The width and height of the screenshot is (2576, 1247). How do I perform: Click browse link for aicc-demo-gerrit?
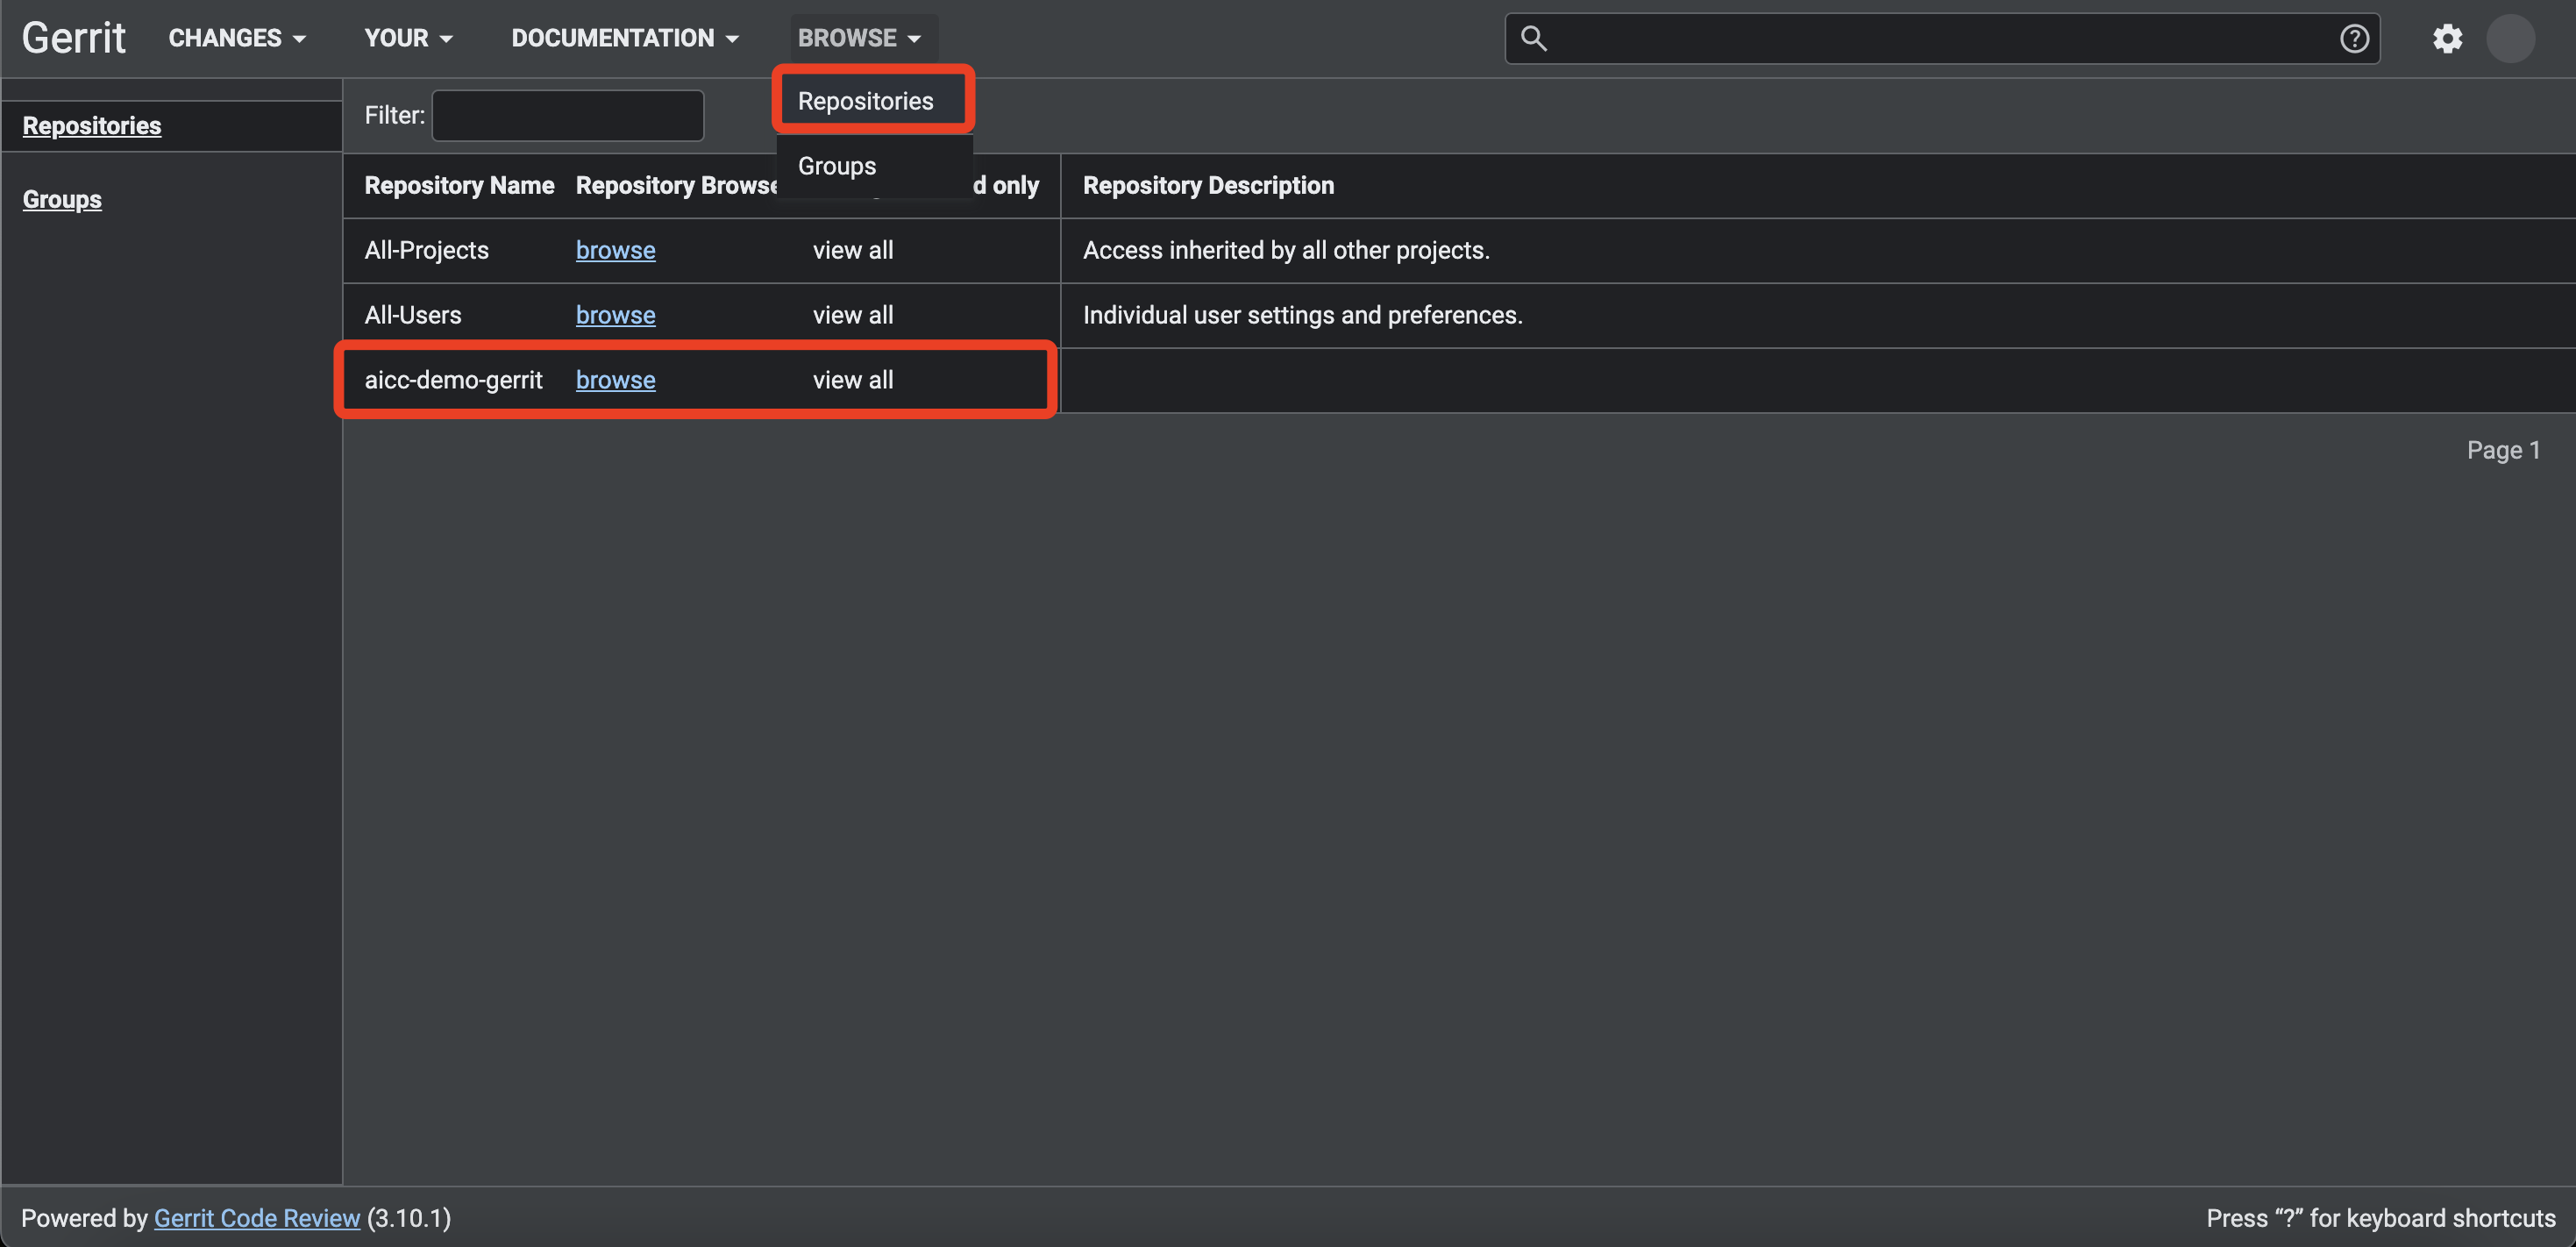tap(615, 380)
